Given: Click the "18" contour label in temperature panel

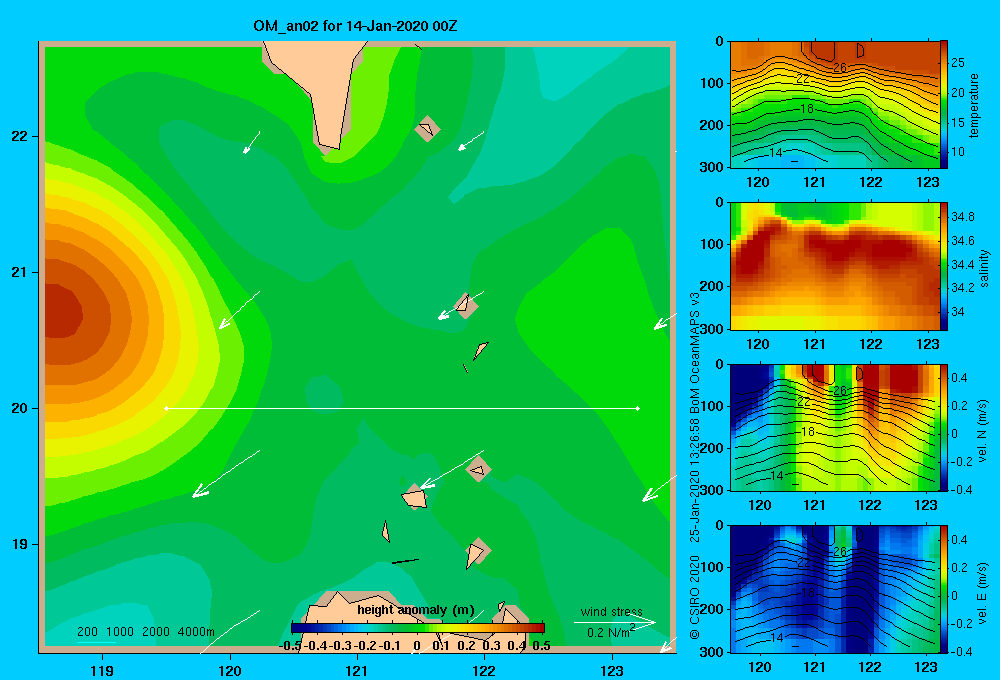Looking at the screenshot, I should click(807, 108).
